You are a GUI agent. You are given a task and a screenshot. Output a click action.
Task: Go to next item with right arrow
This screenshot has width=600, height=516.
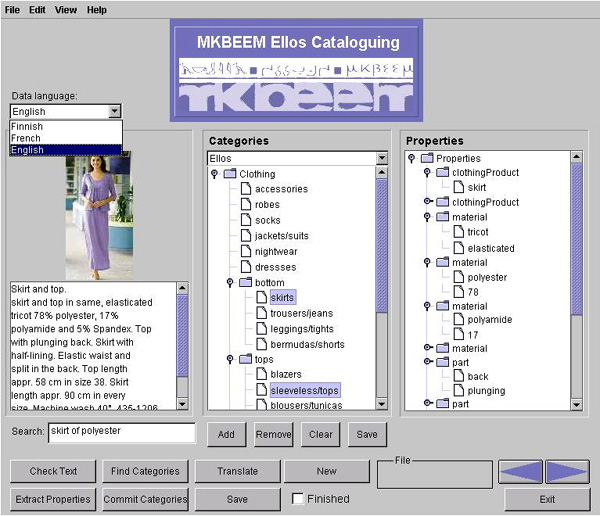tap(567, 472)
